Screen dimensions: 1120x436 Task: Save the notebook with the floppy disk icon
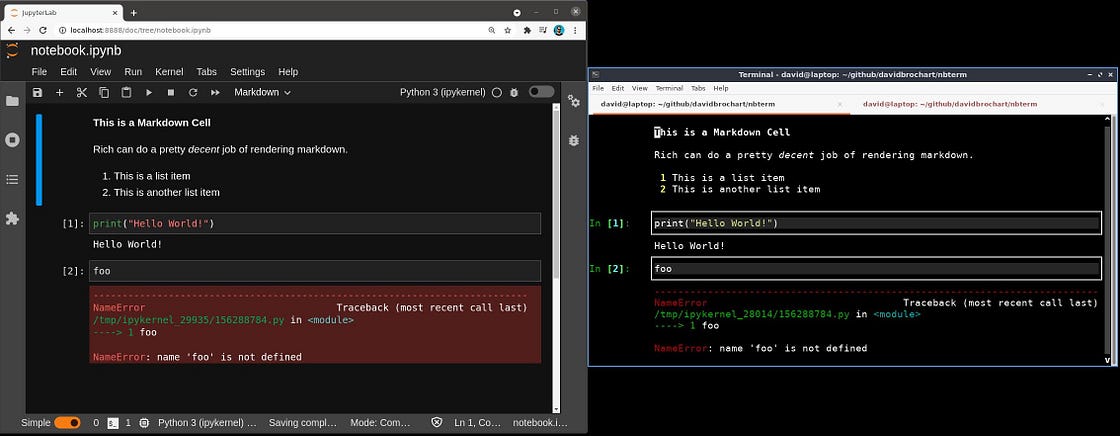click(37, 92)
